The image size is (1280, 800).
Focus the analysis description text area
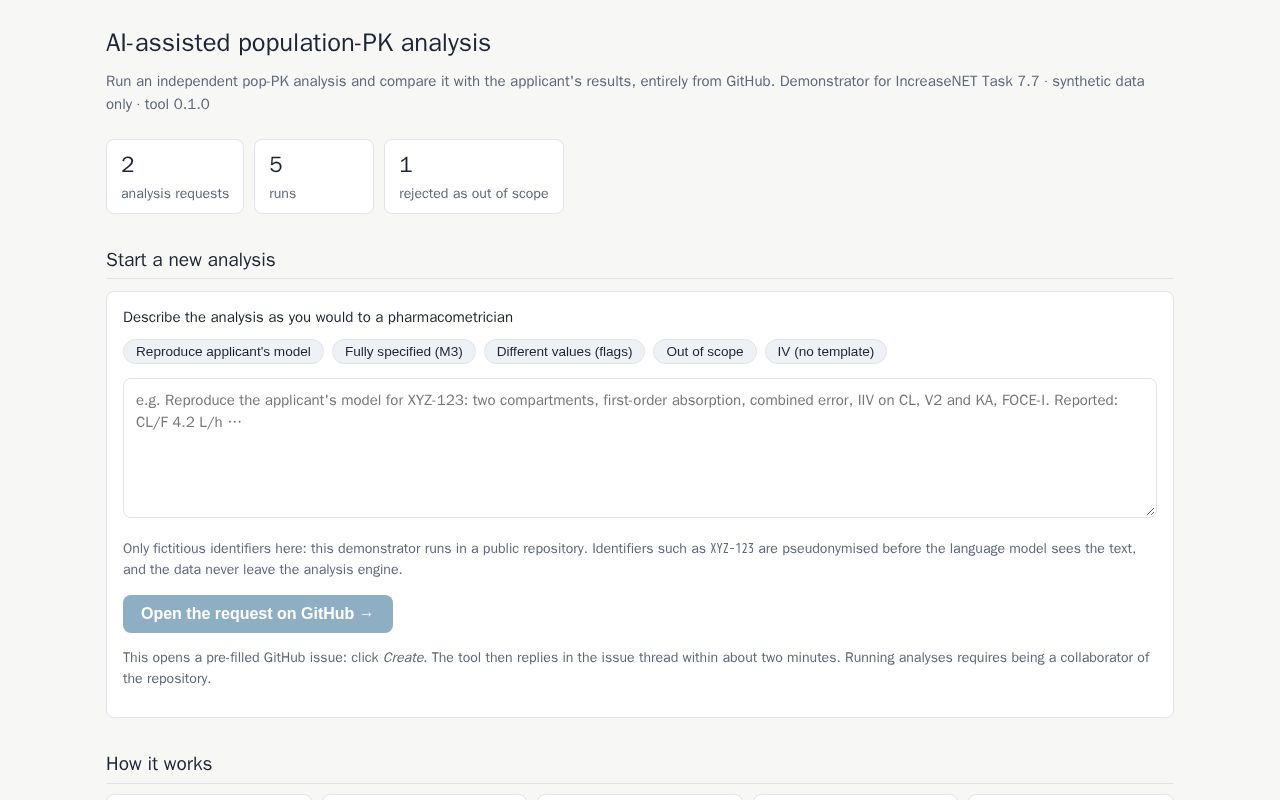(x=640, y=448)
